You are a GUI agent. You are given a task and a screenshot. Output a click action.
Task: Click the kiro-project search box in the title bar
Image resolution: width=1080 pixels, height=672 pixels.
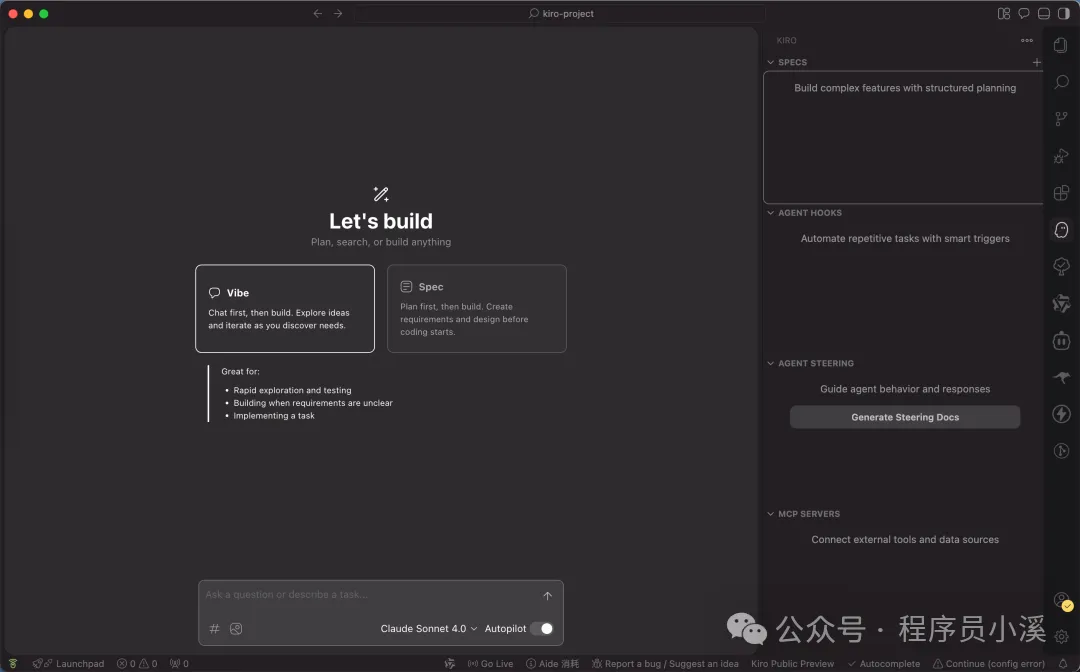point(561,13)
